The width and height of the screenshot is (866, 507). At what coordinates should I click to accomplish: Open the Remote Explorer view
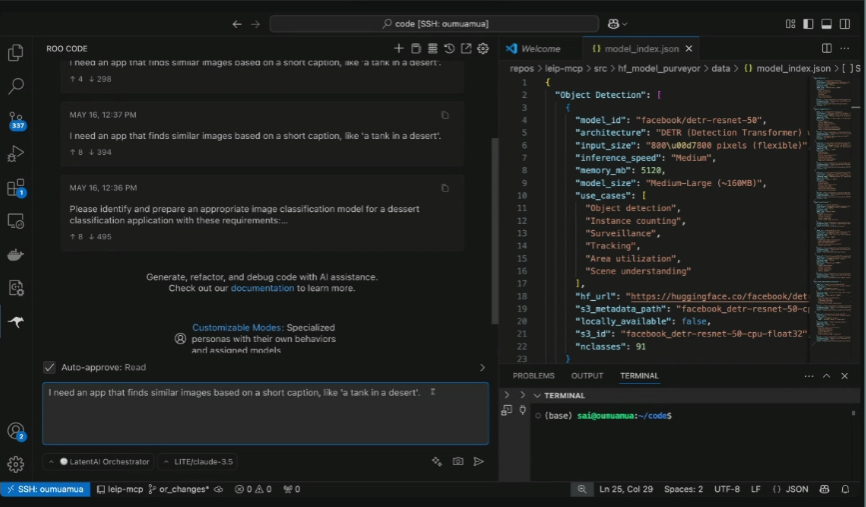coord(15,221)
